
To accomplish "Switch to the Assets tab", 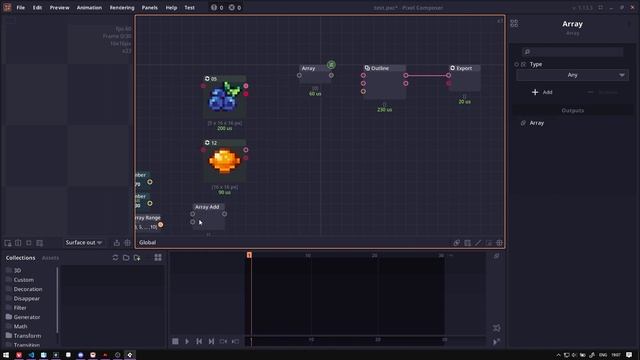I will (50, 258).
